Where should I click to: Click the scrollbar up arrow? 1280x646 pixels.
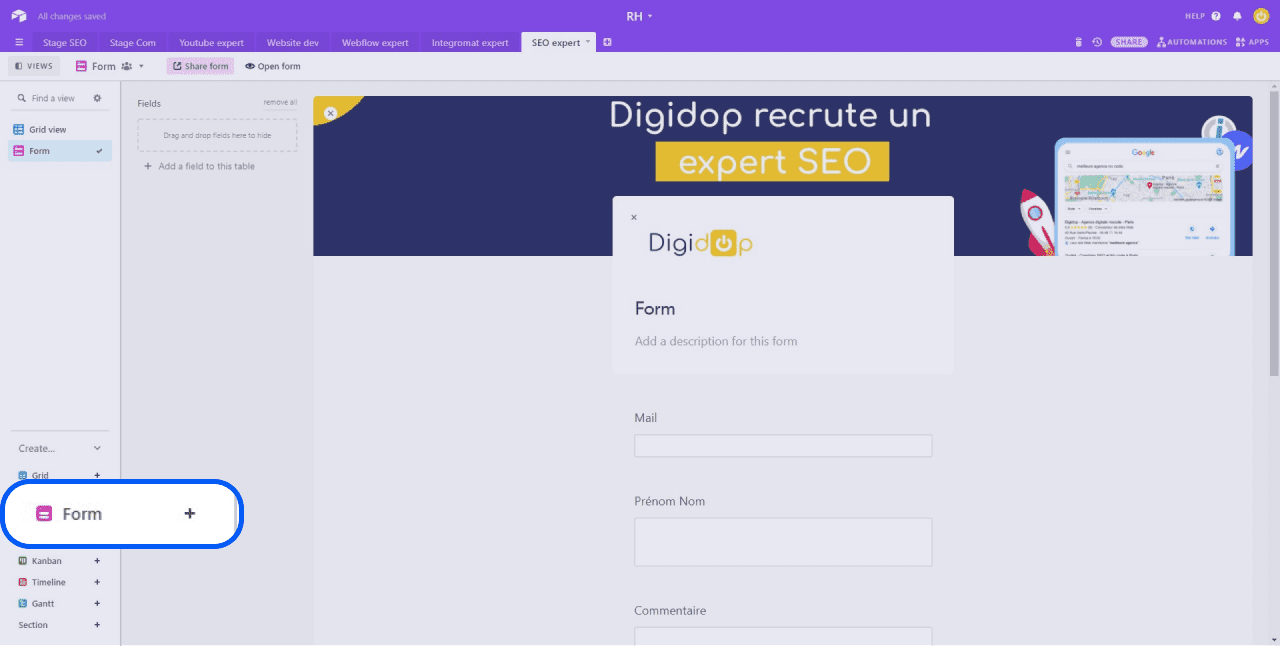tap(1274, 86)
